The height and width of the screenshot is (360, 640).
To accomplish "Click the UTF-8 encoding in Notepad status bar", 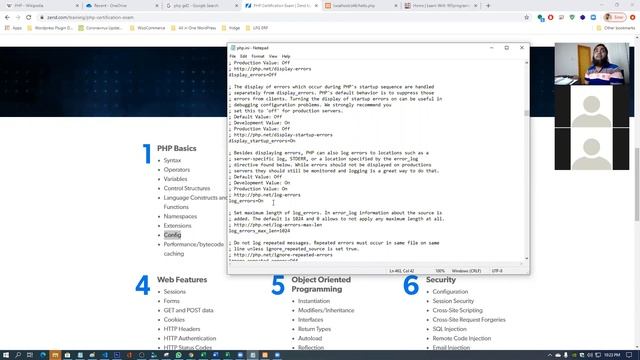I will [x=497, y=271].
